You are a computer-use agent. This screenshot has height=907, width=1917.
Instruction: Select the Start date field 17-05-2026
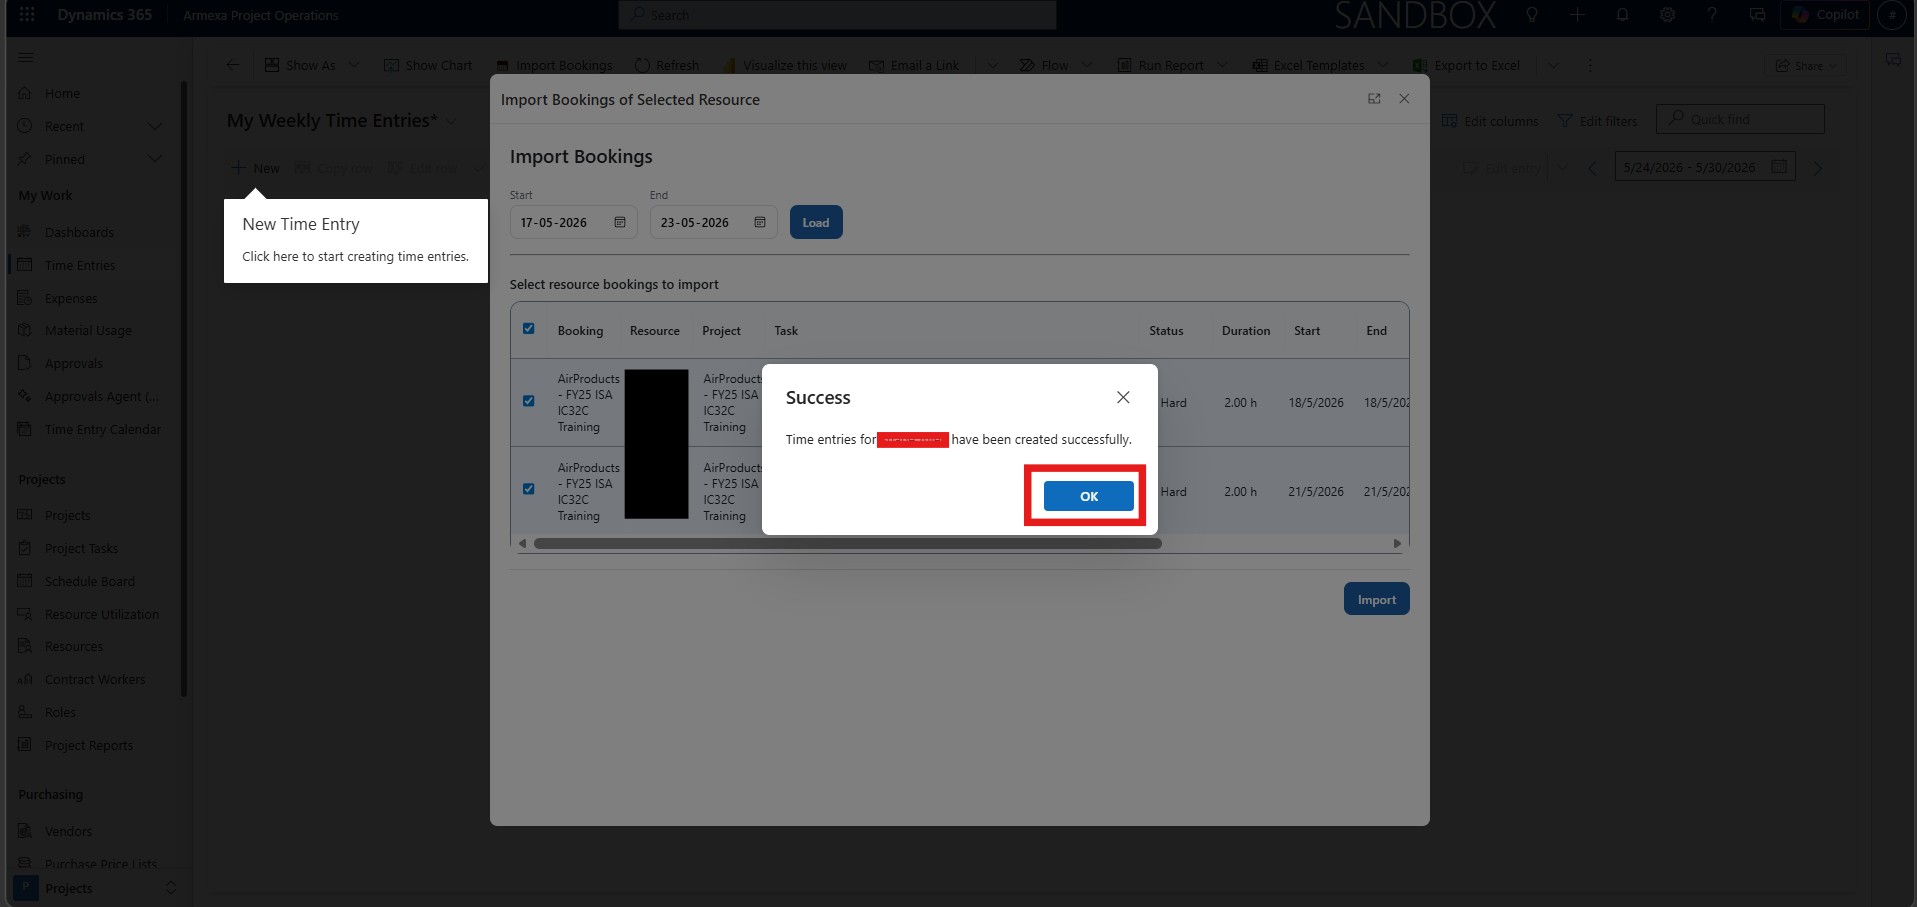pos(573,222)
